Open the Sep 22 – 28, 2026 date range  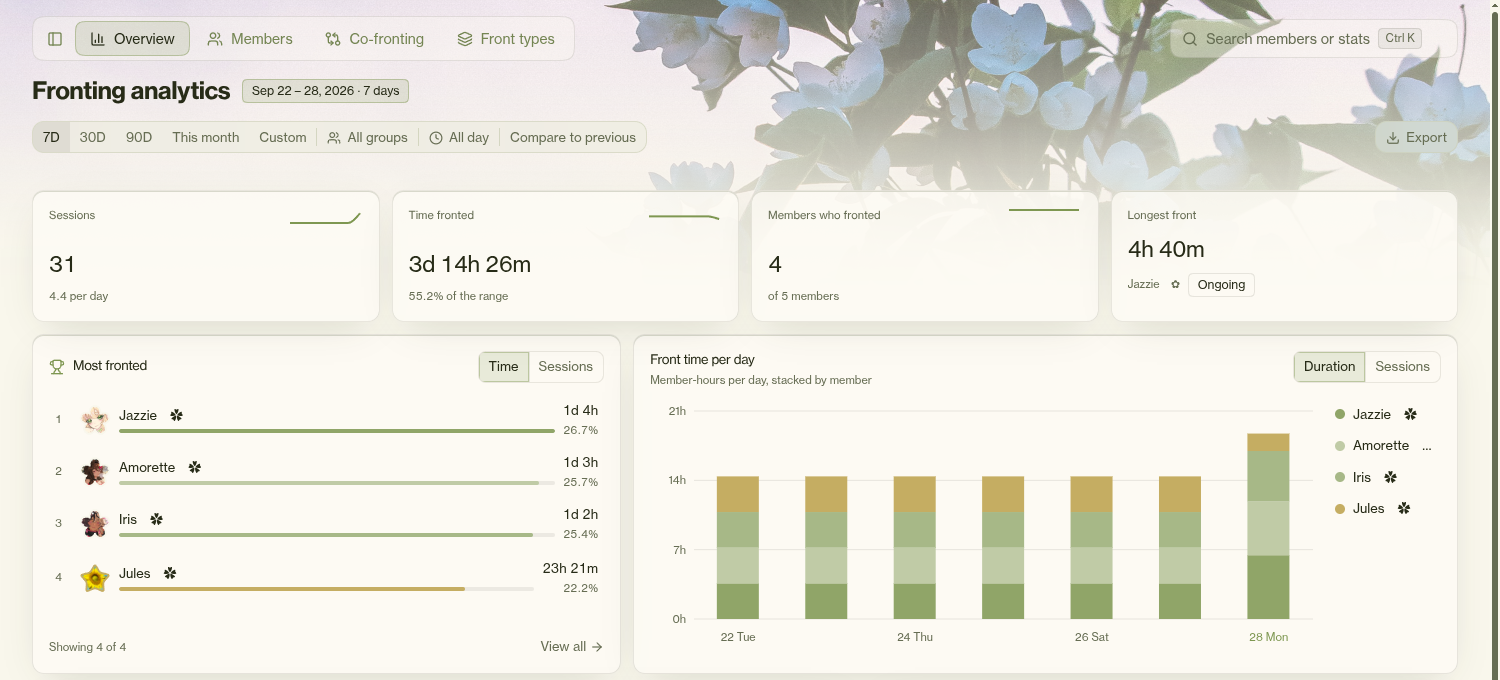coord(325,91)
